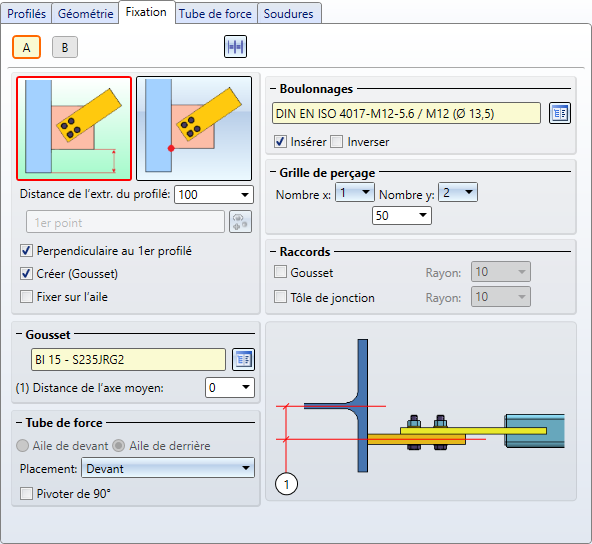Select side A button
The width and height of the screenshot is (592, 544).
[x=26, y=47]
